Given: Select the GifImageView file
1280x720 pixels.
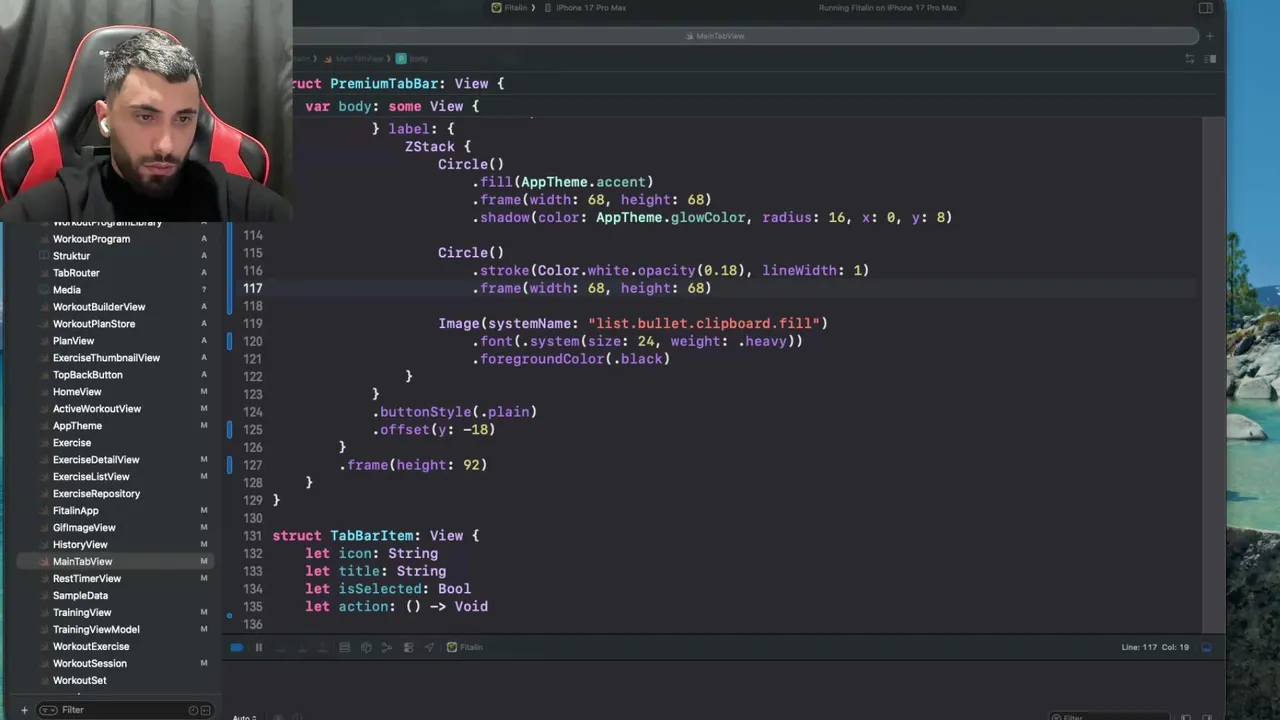Looking at the screenshot, I should [x=84, y=528].
